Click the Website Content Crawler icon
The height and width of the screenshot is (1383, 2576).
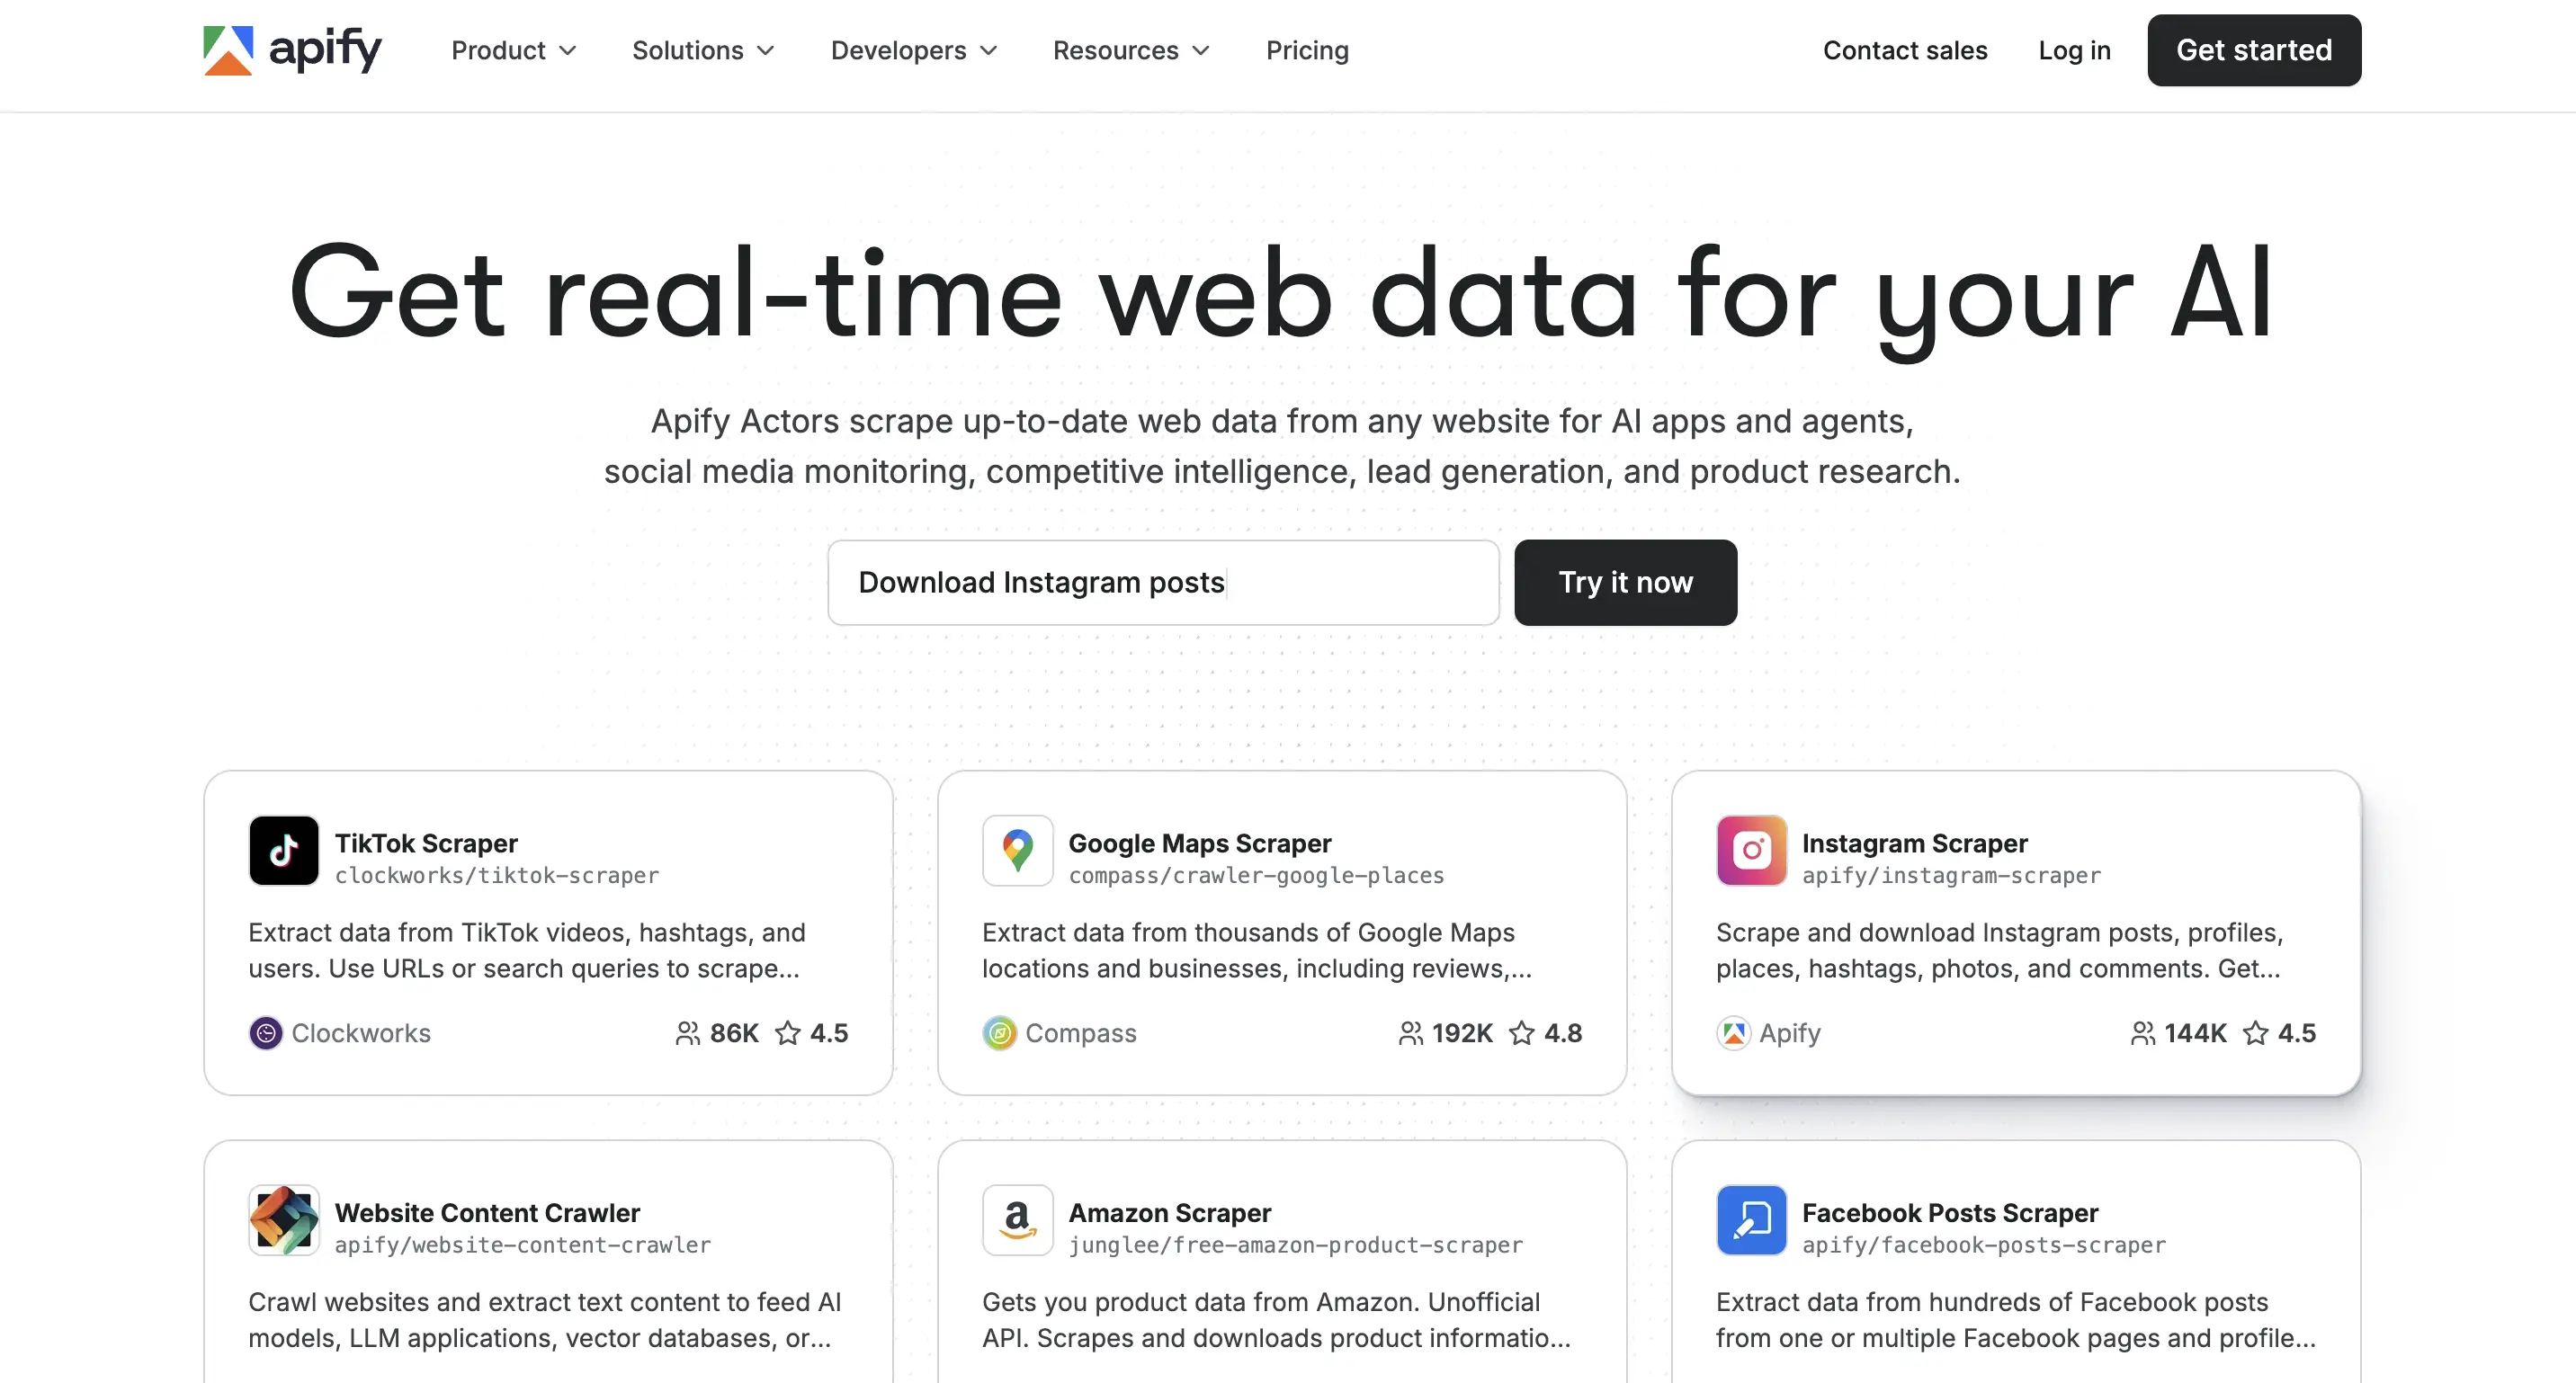283,1220
